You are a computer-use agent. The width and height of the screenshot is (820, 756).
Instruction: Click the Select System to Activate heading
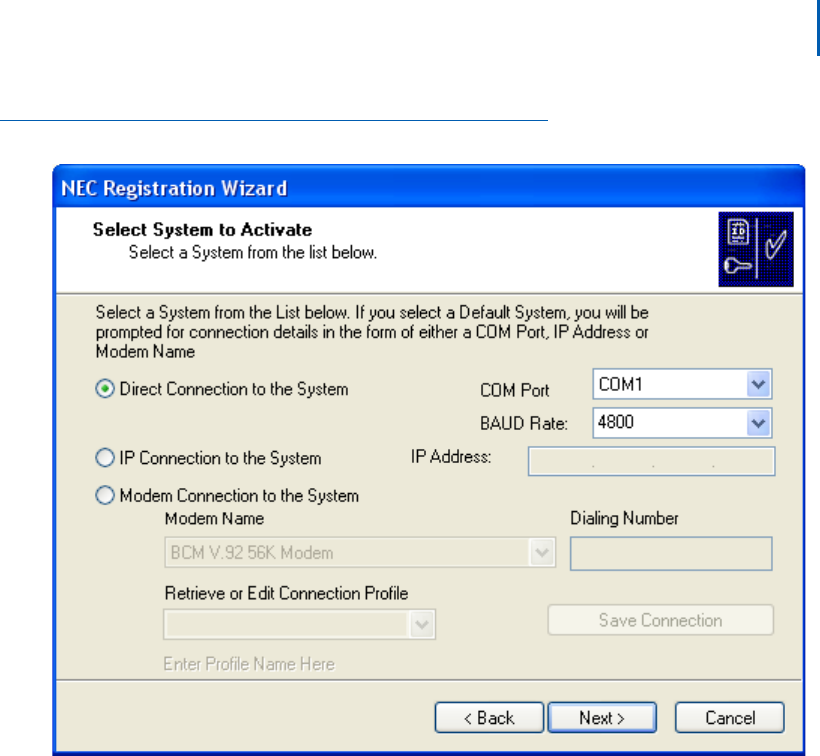click(x=202, y=230)
